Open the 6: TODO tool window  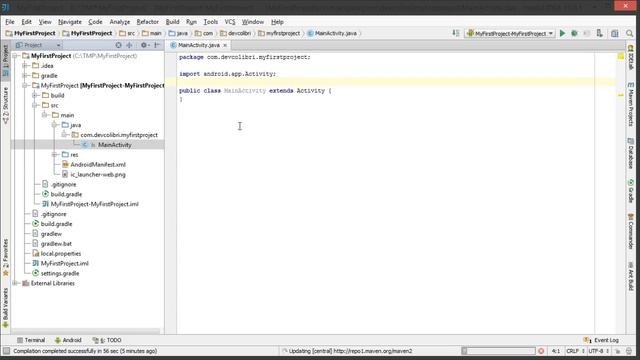click(x=107, y=340)
